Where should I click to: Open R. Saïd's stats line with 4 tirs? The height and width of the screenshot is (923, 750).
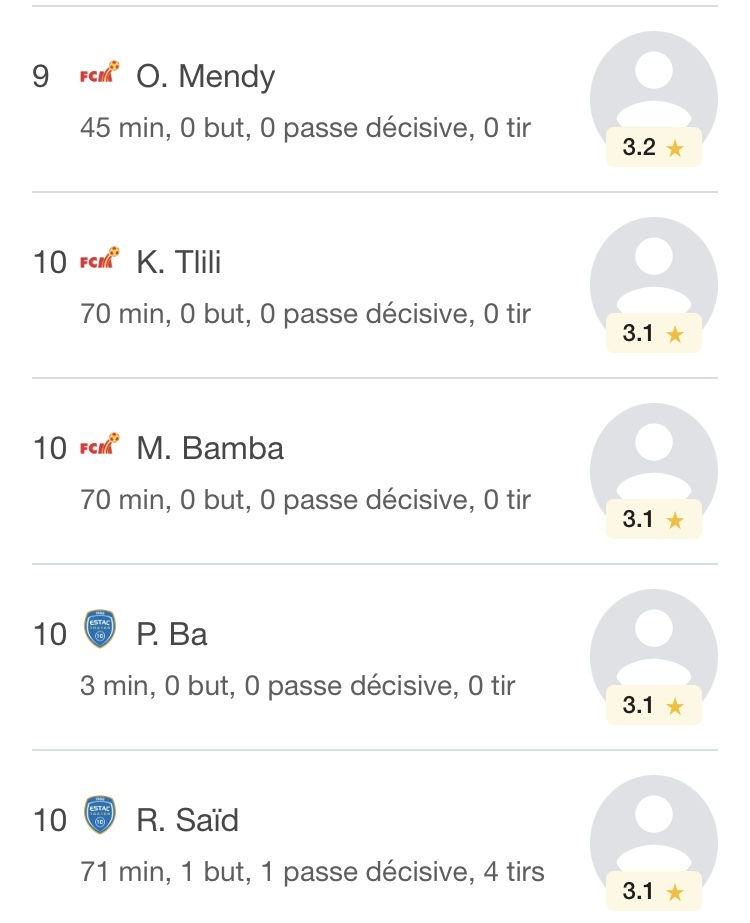312,872
